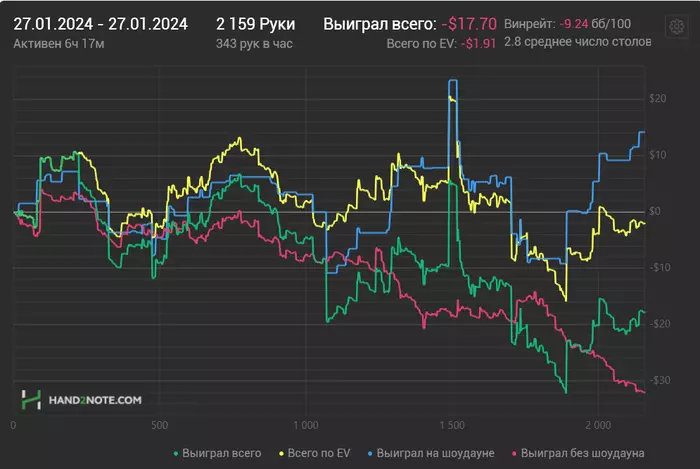
Task: Toggle the pink 'Выиграл без шоудауна' legend dot
Action: 514,454
